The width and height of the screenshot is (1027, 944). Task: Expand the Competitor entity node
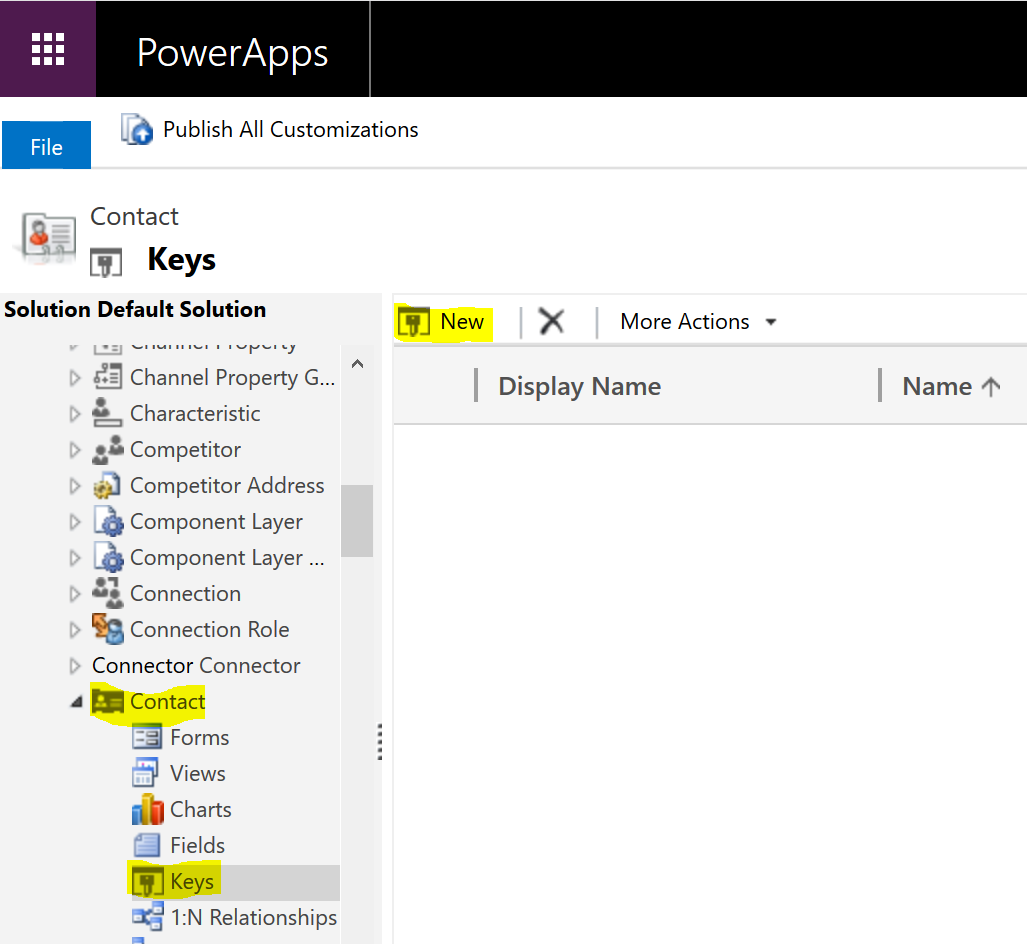[x=75, y=450]
